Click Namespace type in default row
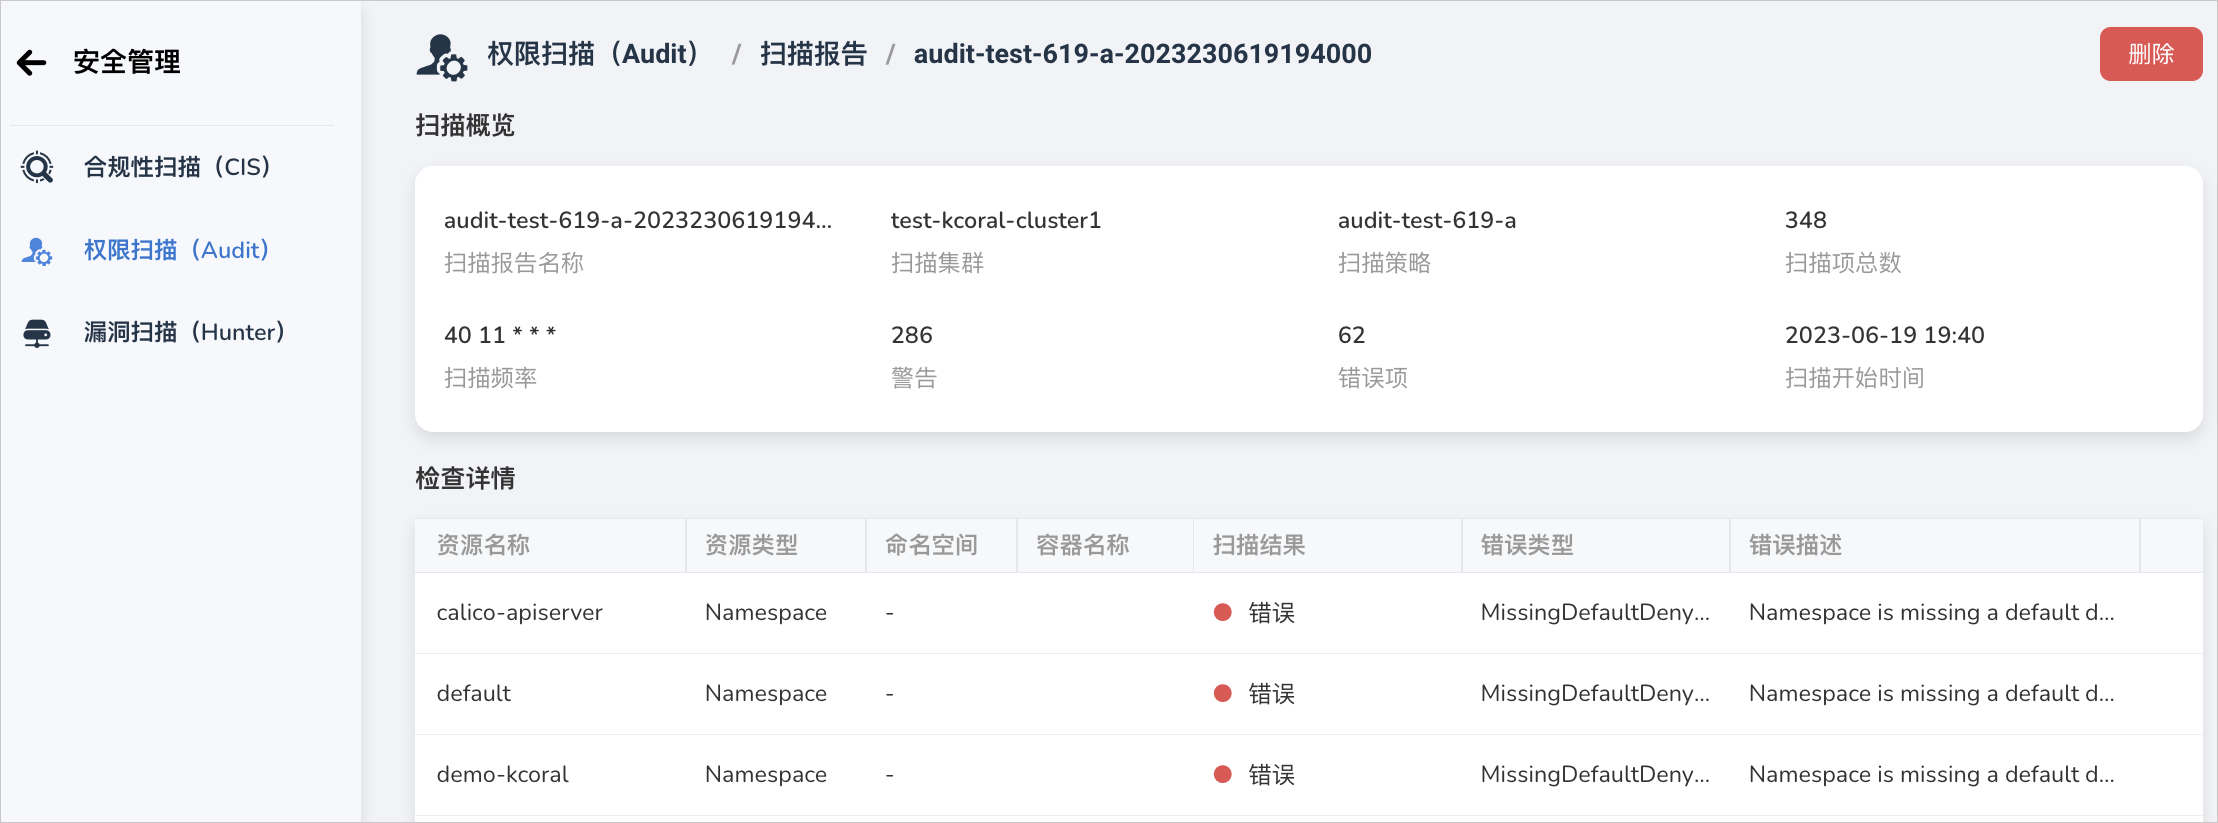The image size is (2218, 823). tap(766, 693)
